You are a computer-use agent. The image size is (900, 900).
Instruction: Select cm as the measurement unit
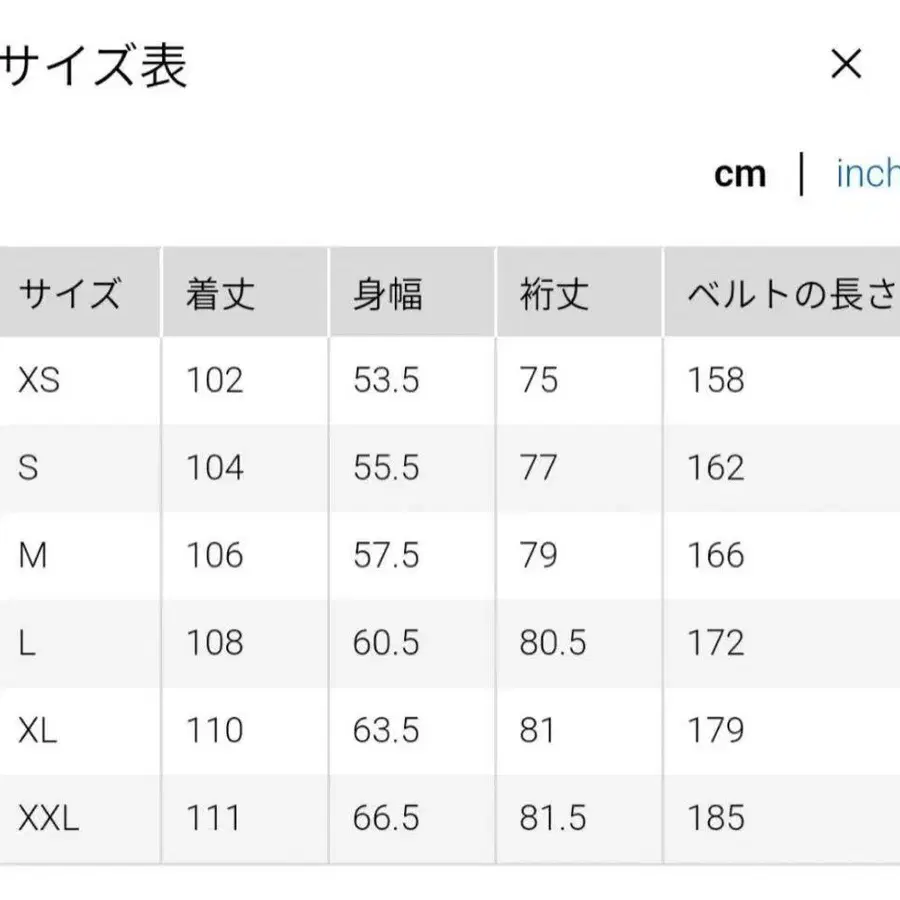(x=740, y=173)
